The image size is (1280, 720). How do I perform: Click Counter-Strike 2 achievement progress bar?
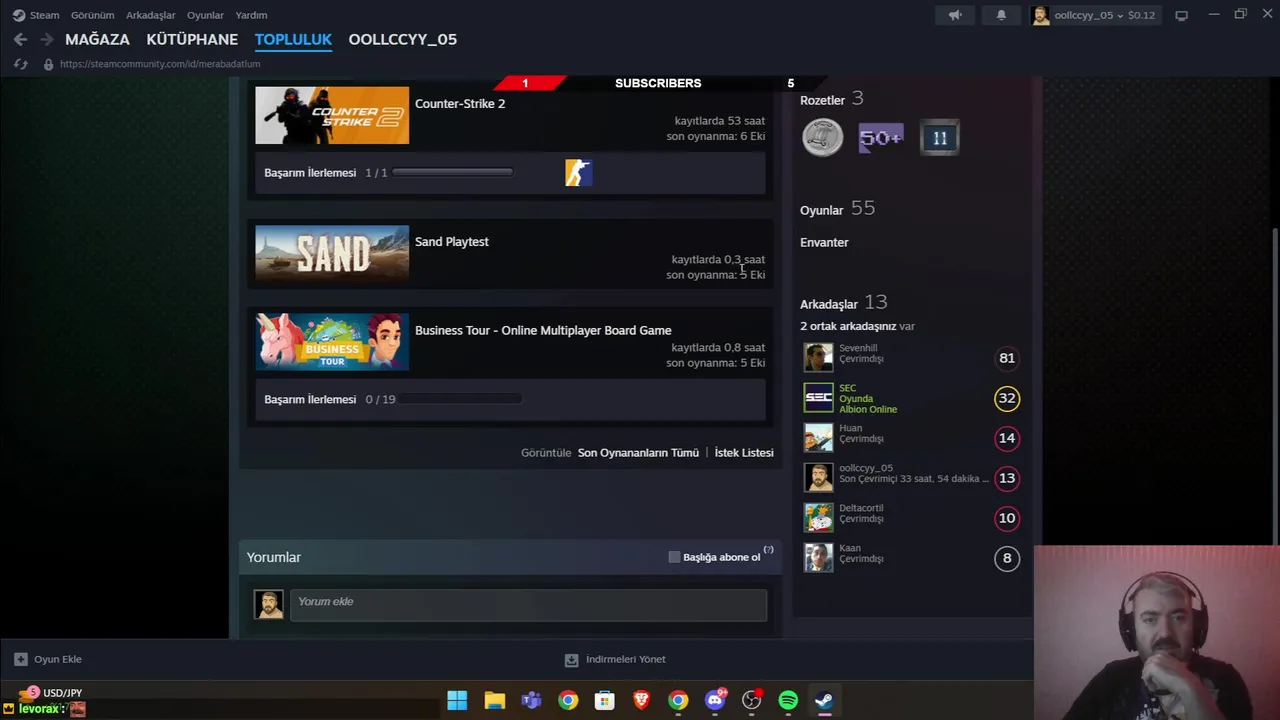[x=452, y=173]
